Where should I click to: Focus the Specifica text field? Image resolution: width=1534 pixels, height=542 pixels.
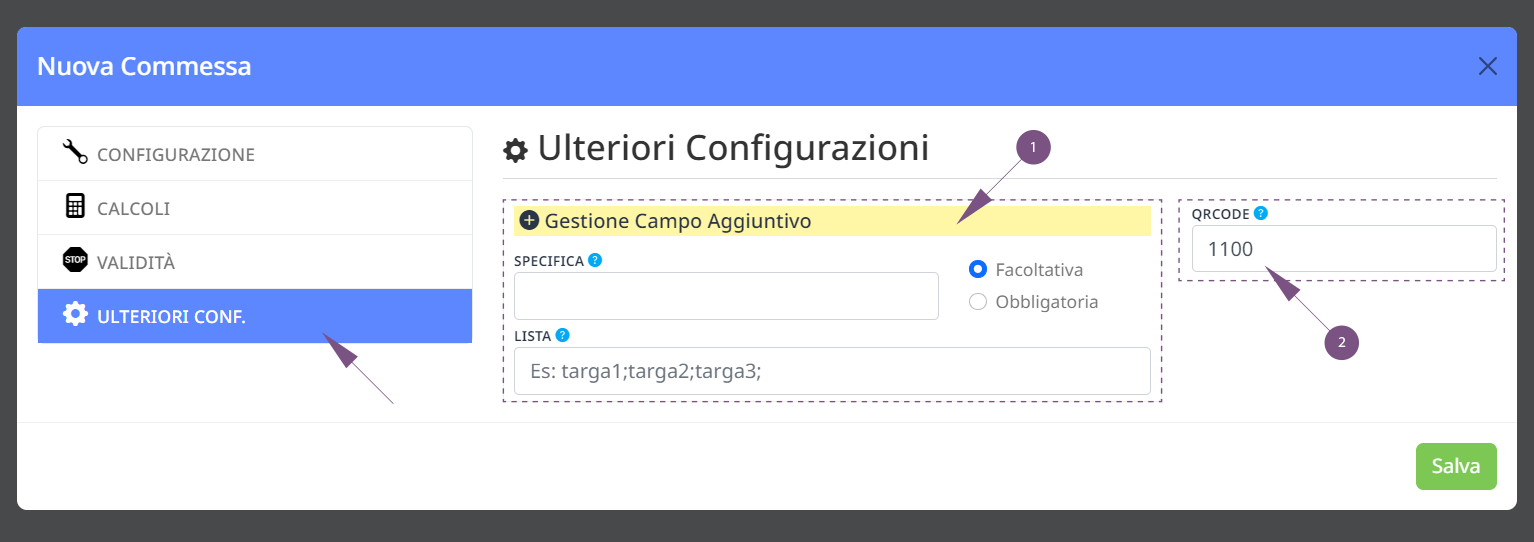tap(726, 296)
